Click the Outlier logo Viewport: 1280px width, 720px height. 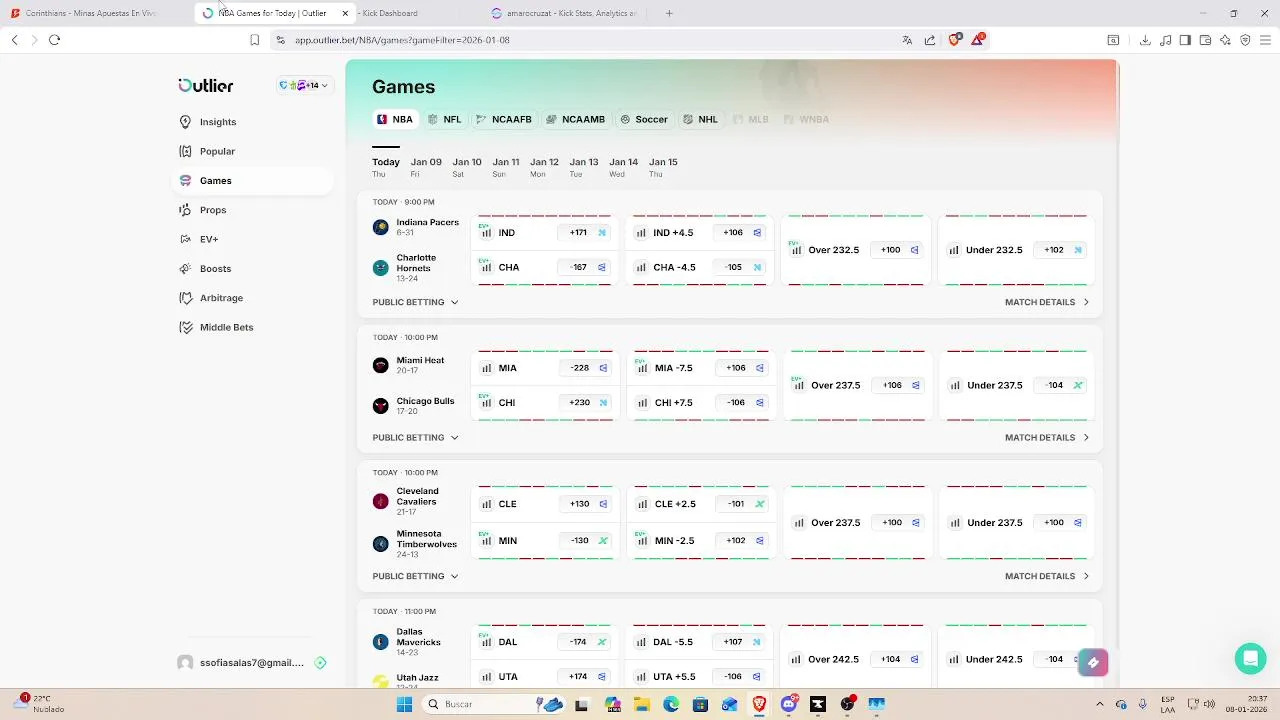click(206, 86)
